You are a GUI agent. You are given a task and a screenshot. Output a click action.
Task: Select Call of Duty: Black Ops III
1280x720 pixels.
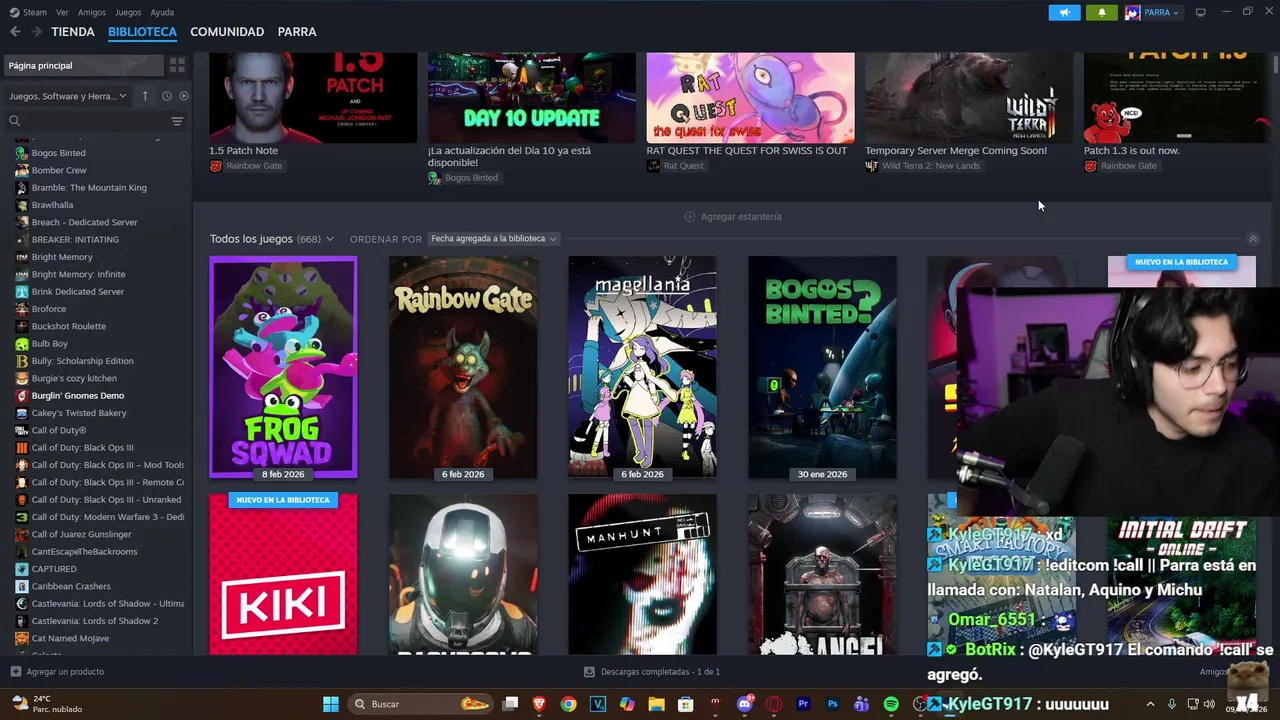click(82, 448)
